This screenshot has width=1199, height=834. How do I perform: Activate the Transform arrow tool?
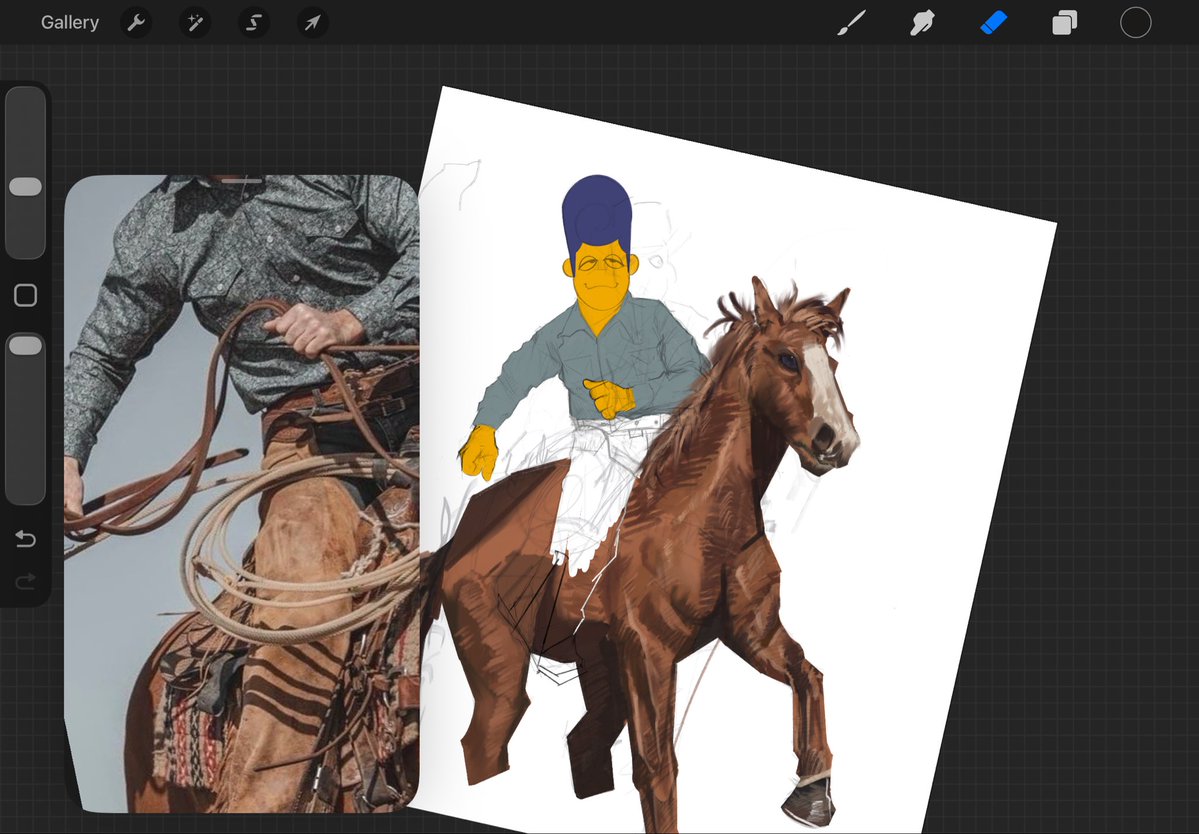coord(313,23)
